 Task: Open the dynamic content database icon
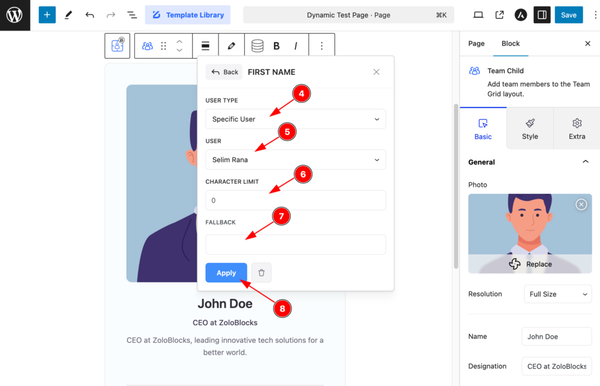[x=257, y=46]
